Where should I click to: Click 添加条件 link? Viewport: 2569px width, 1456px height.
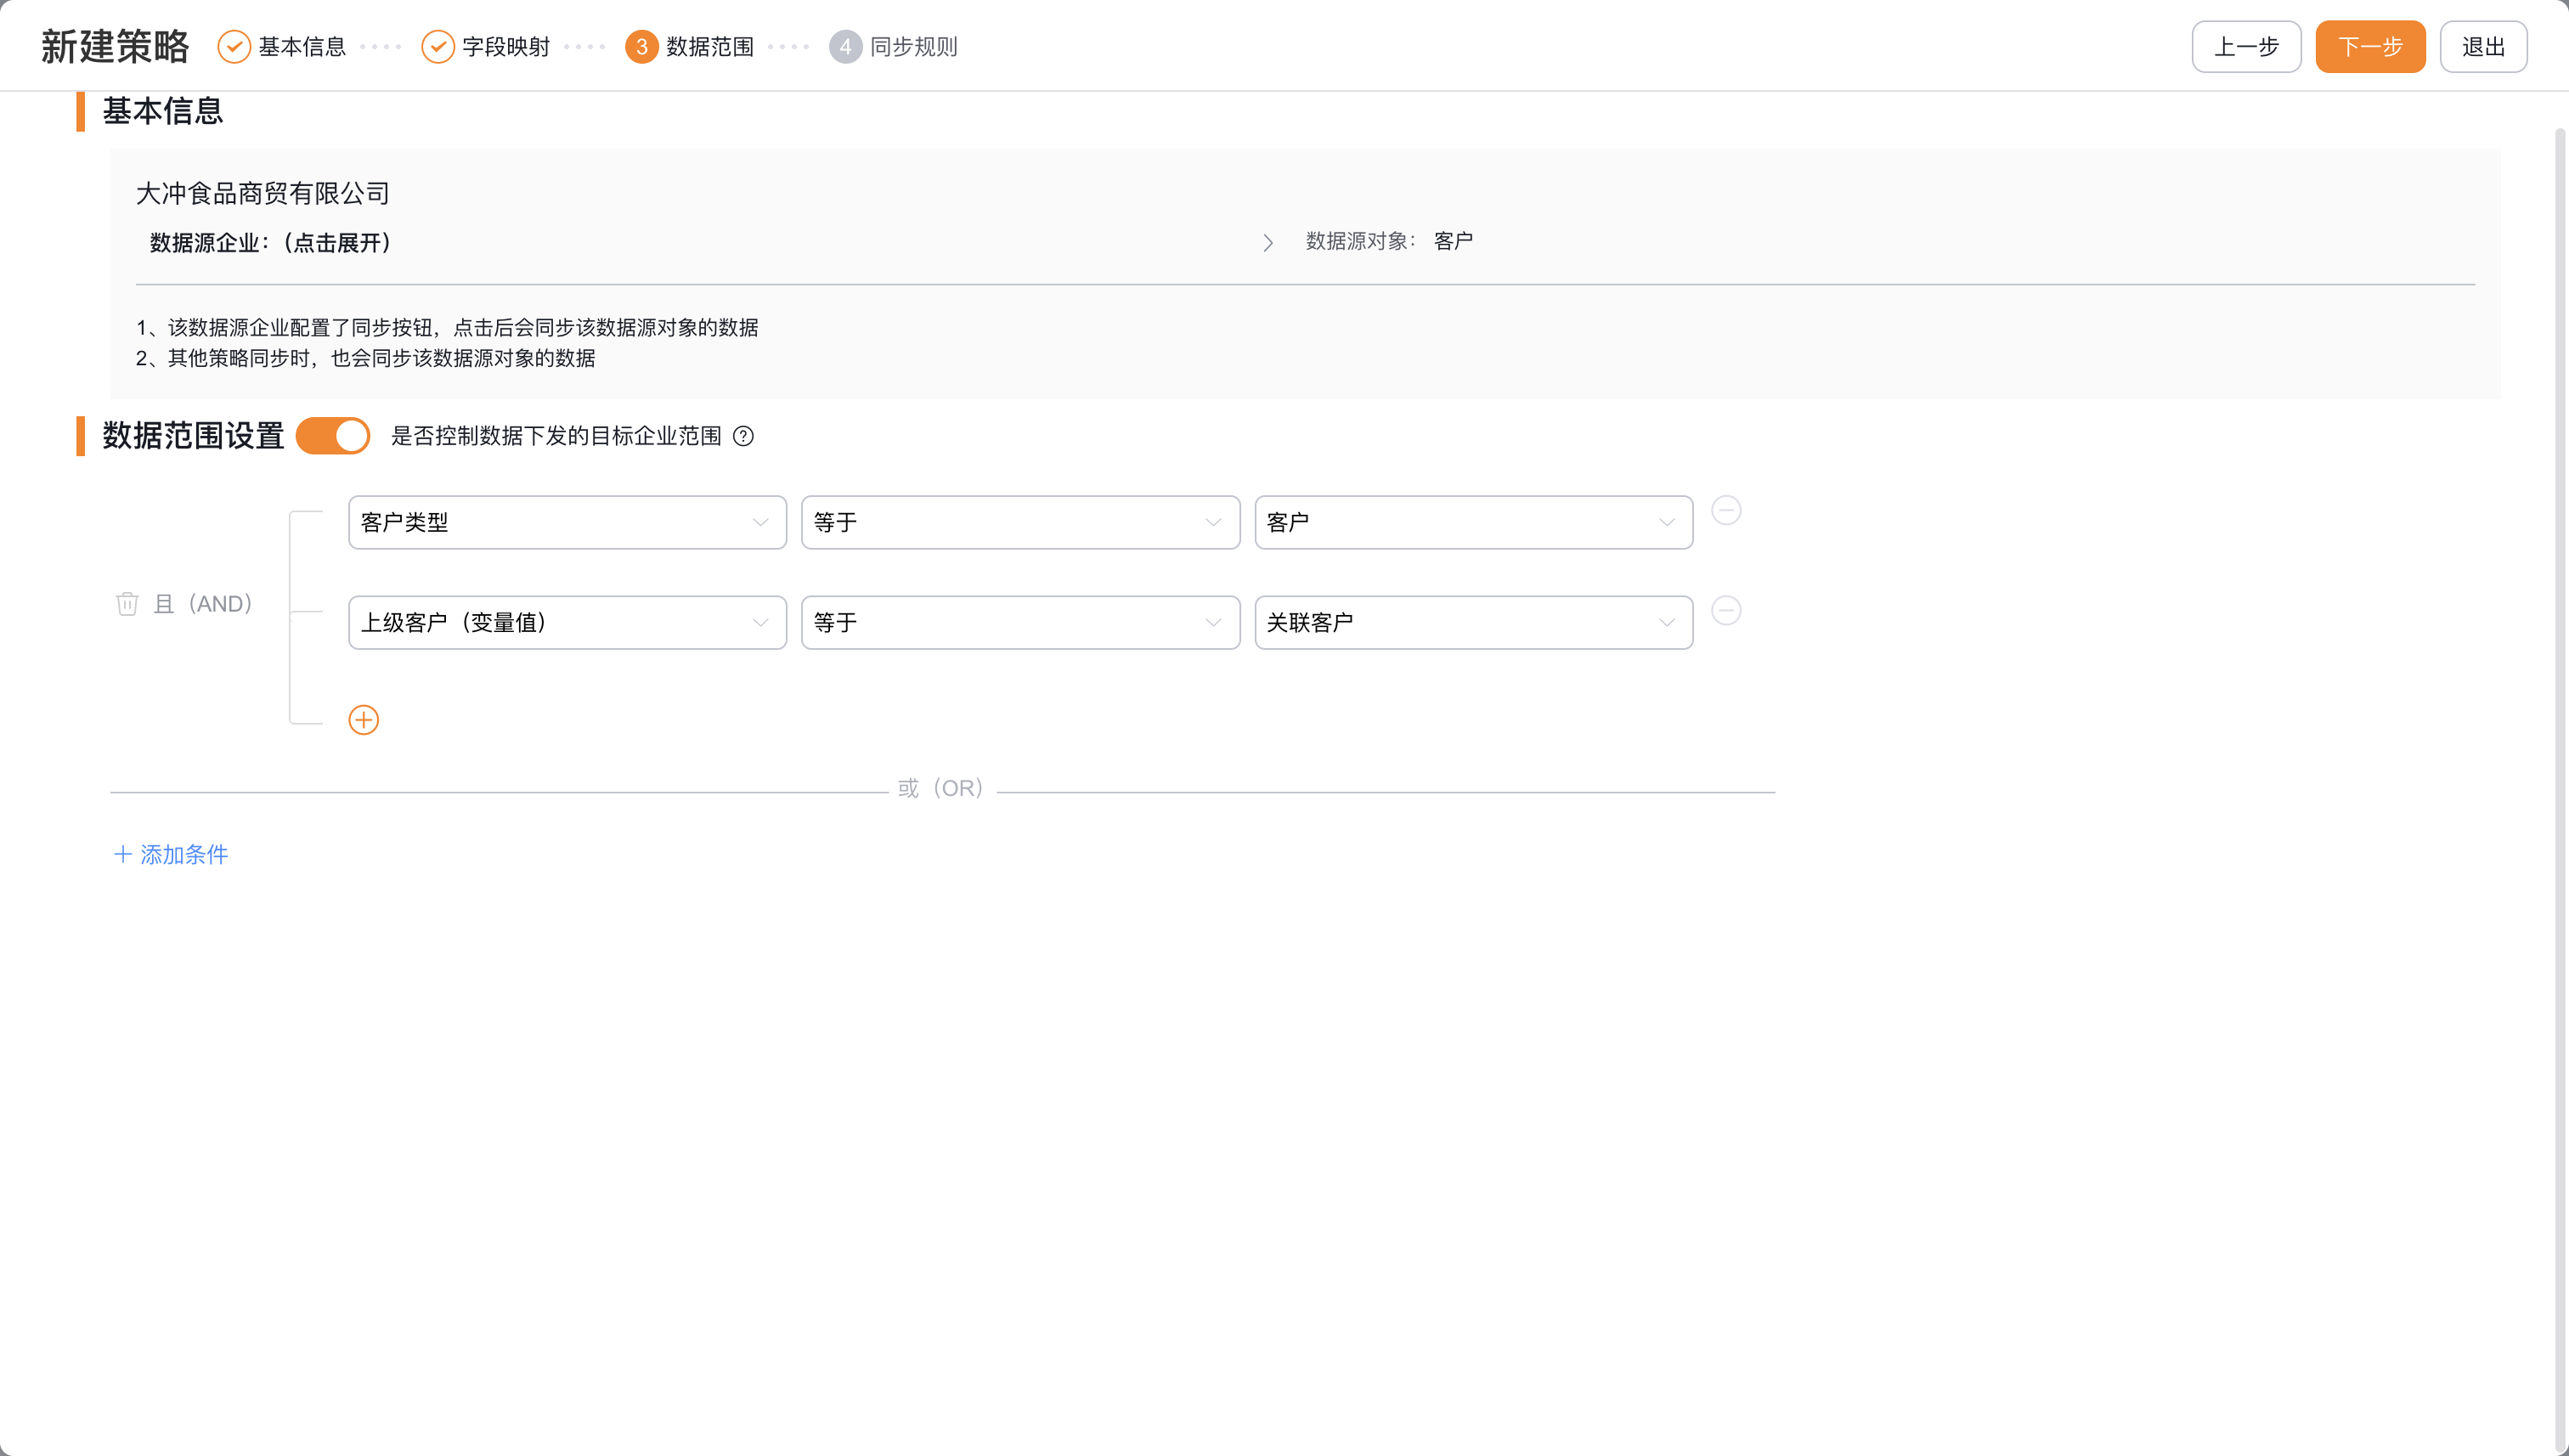[171, 854]
